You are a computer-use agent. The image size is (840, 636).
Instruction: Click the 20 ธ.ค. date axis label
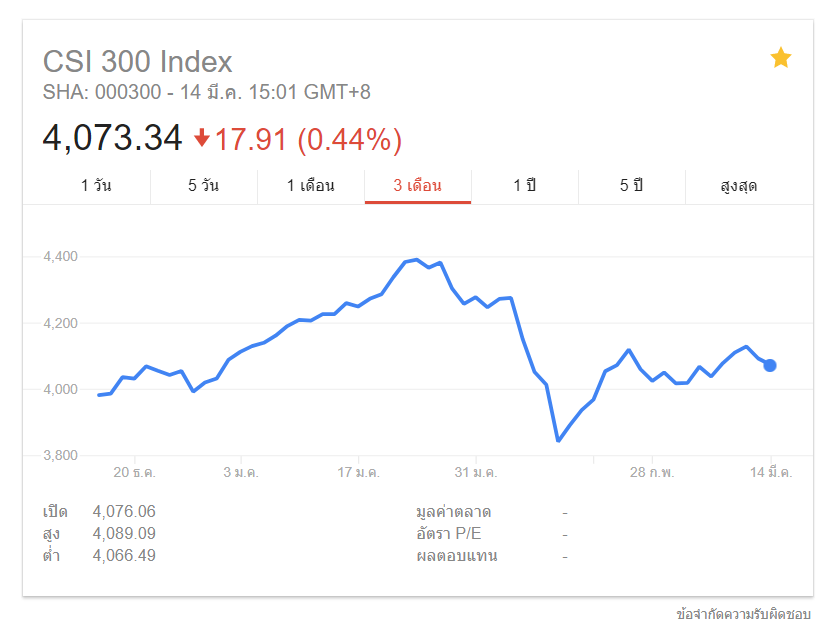pos(133,473)
